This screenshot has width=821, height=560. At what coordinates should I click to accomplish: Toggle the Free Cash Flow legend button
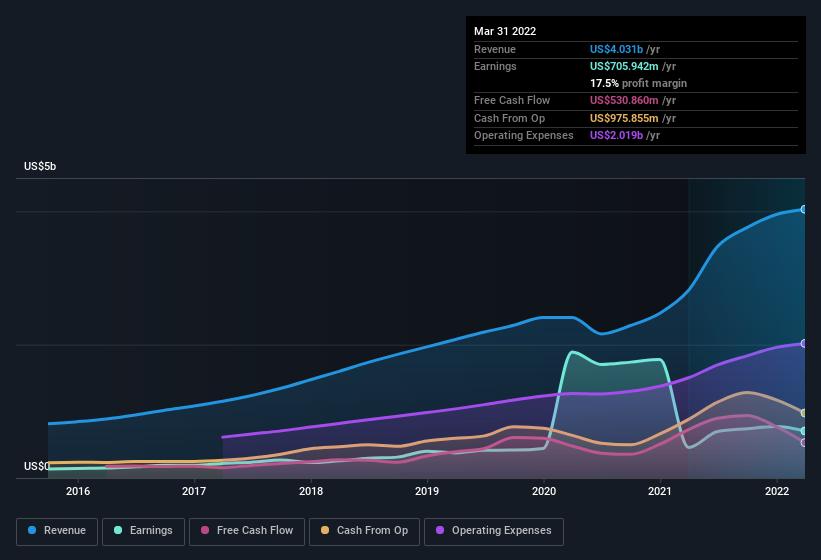click(247, 532)
